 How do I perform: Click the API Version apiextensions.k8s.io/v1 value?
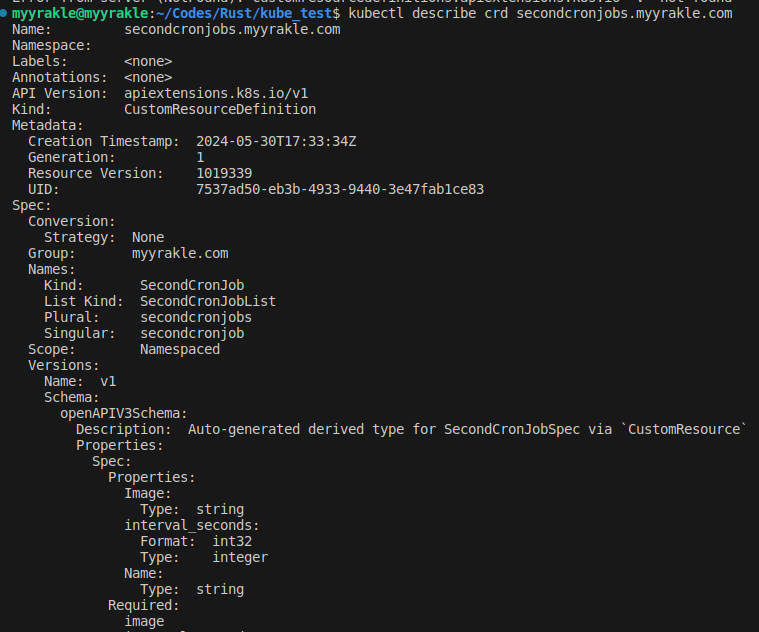(x=216, y=93)
